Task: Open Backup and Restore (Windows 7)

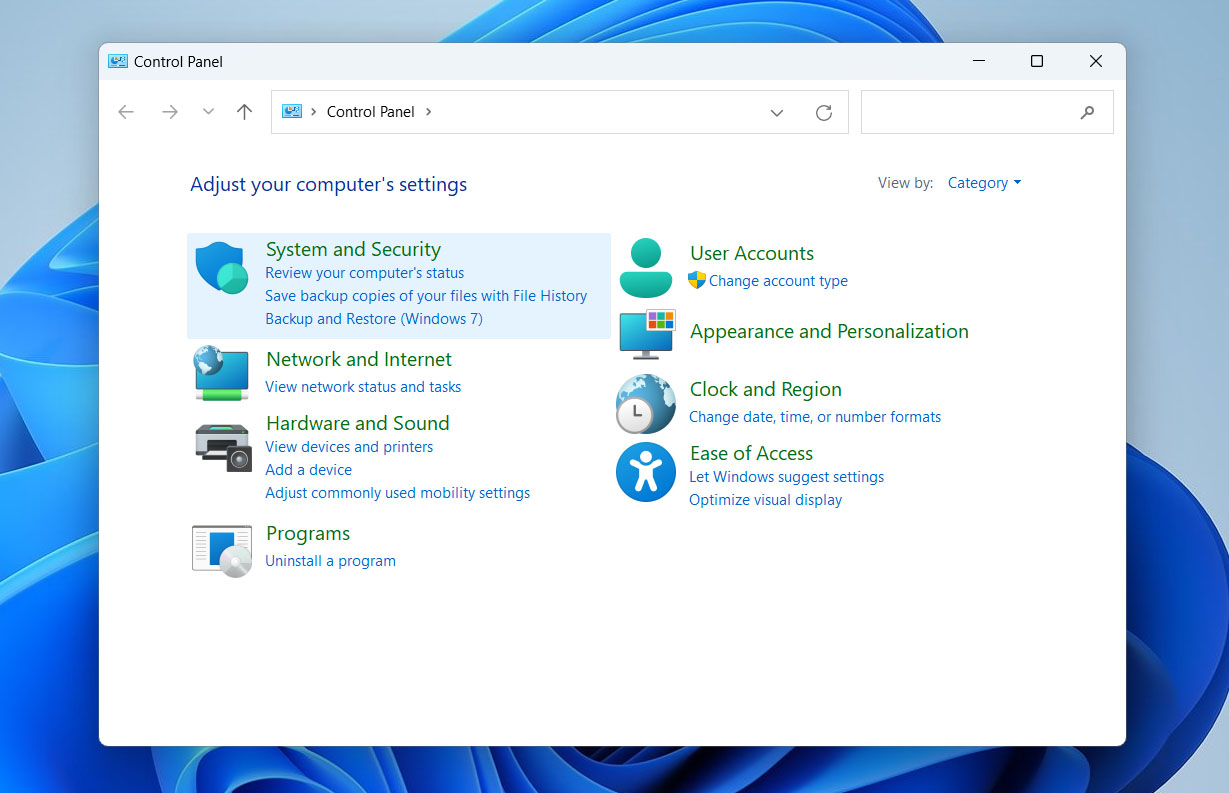Action: pos(374,319)
